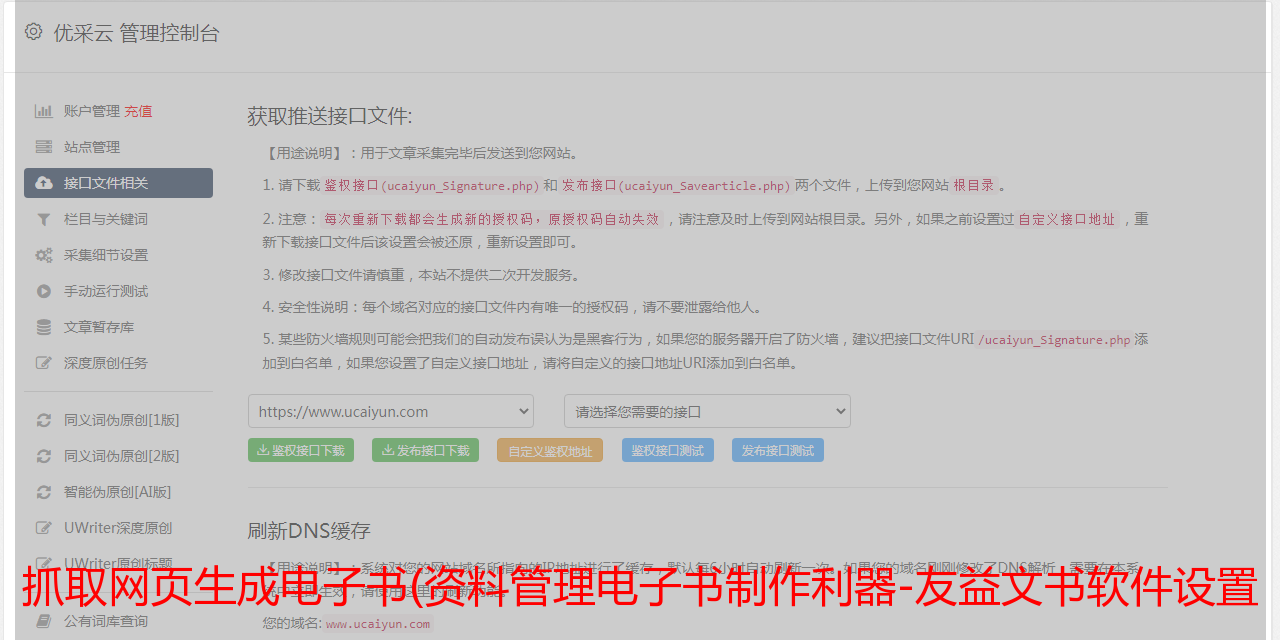Click the play icon for 手动运行测试
This screenshot has width=1280, height=640.
(x=44, y=291)
